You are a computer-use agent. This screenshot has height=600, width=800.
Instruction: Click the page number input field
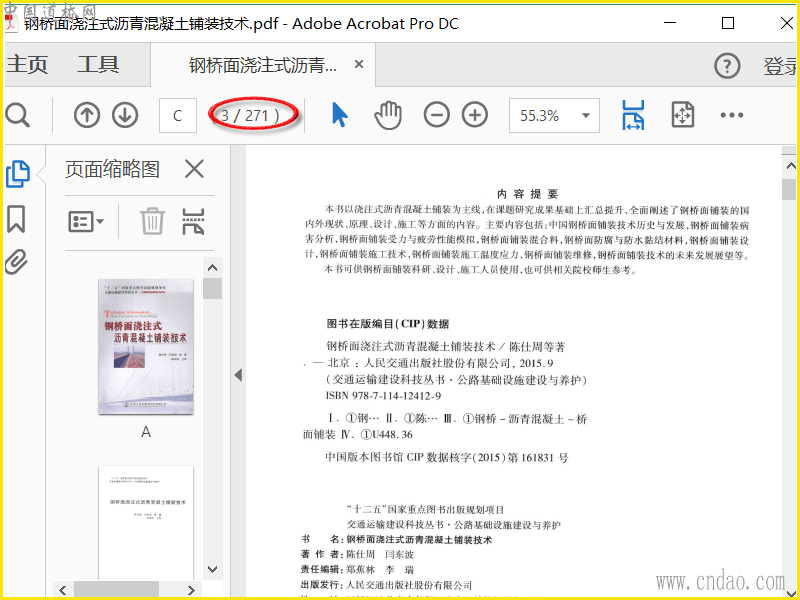[x=178, y=115]
